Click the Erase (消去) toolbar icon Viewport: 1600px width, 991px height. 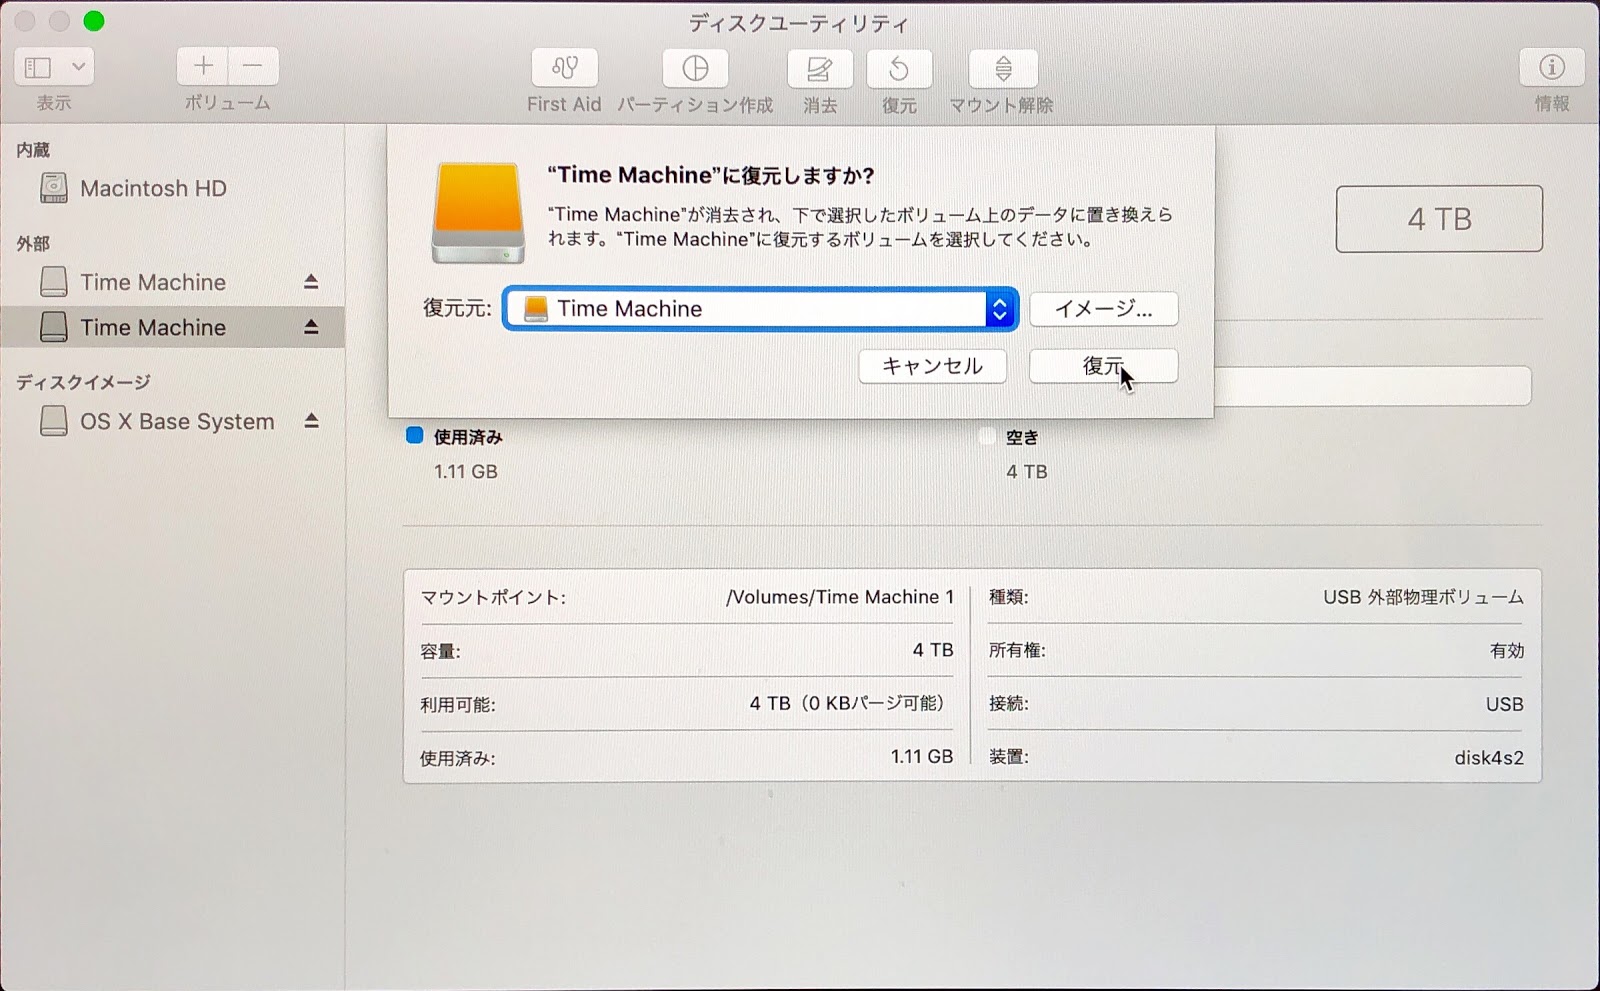[x=819, y=68]
